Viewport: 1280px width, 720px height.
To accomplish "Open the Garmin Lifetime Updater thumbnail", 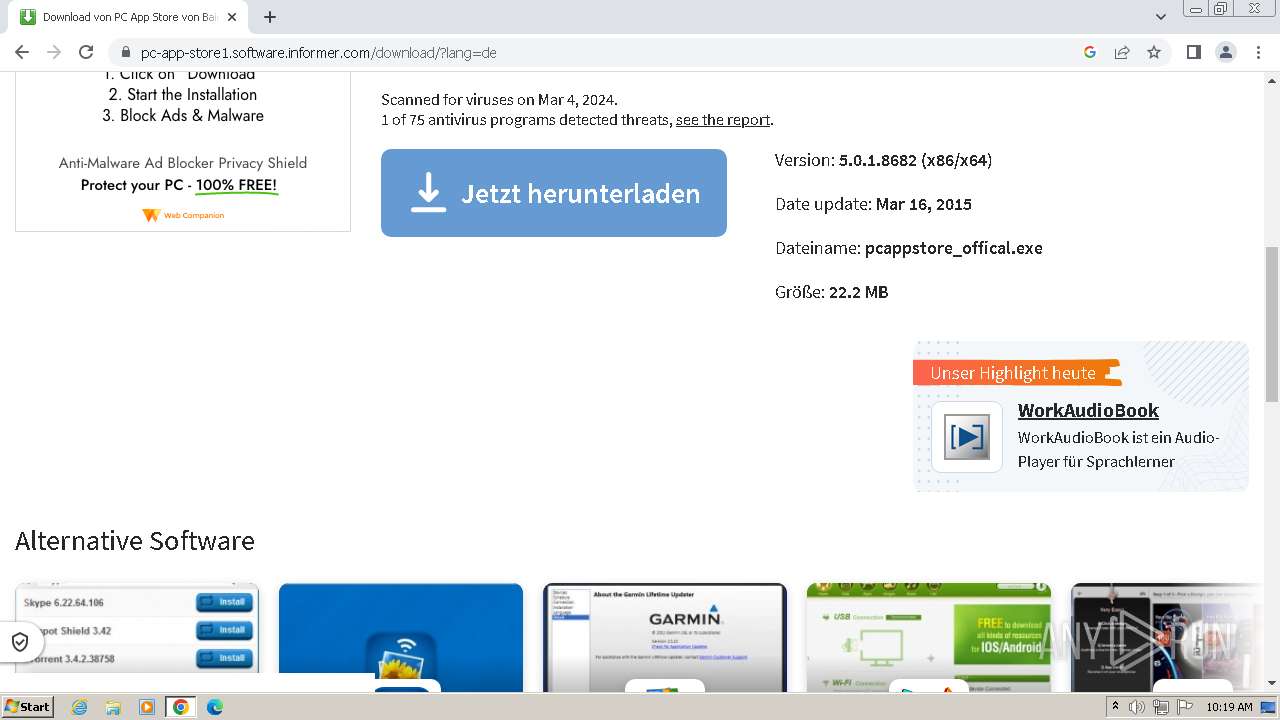I will pyautogui.click(x=665, y=638).
